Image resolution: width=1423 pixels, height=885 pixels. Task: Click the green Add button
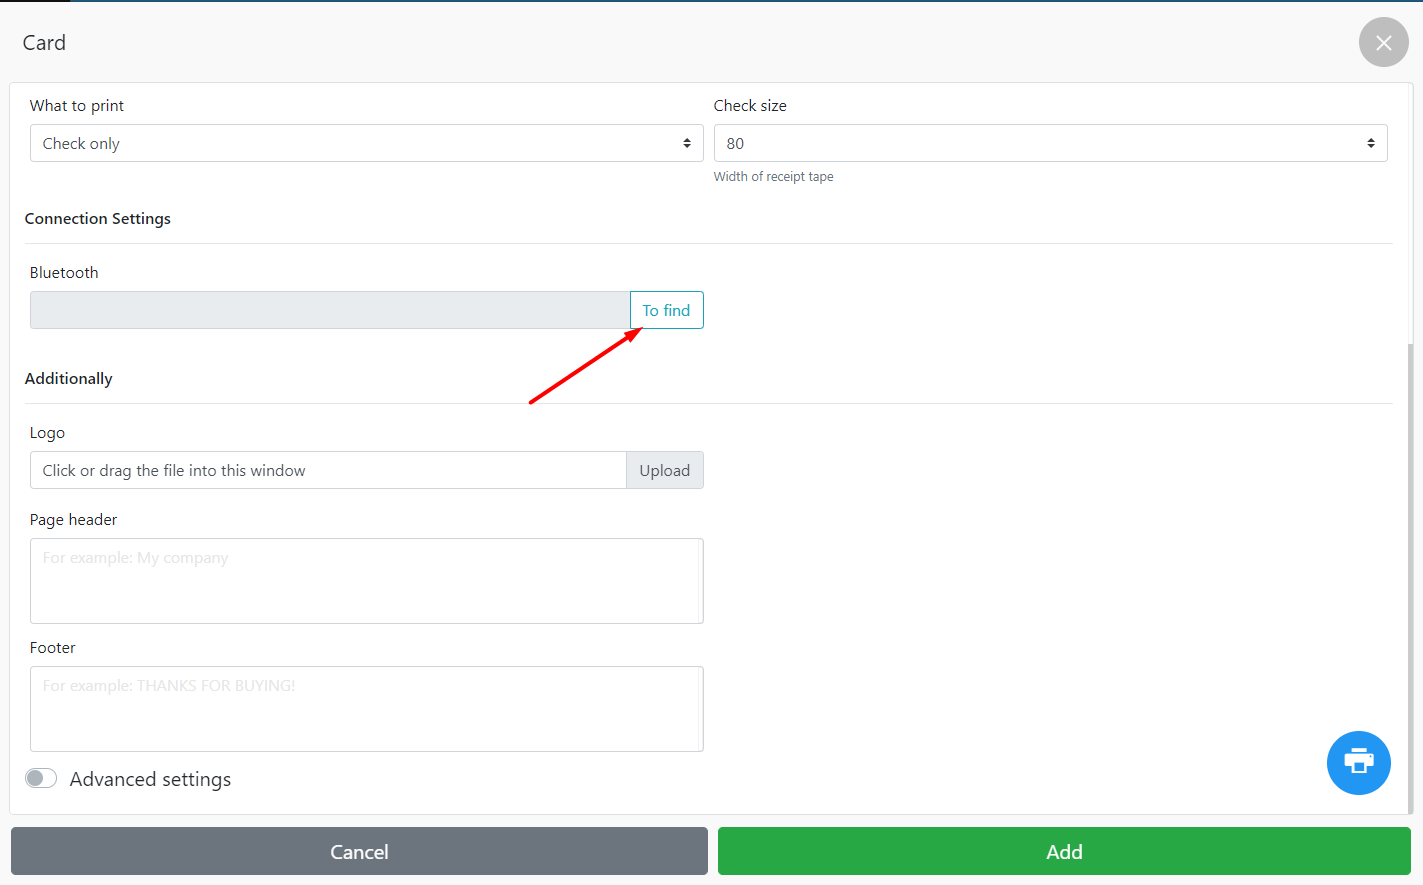1063,852
